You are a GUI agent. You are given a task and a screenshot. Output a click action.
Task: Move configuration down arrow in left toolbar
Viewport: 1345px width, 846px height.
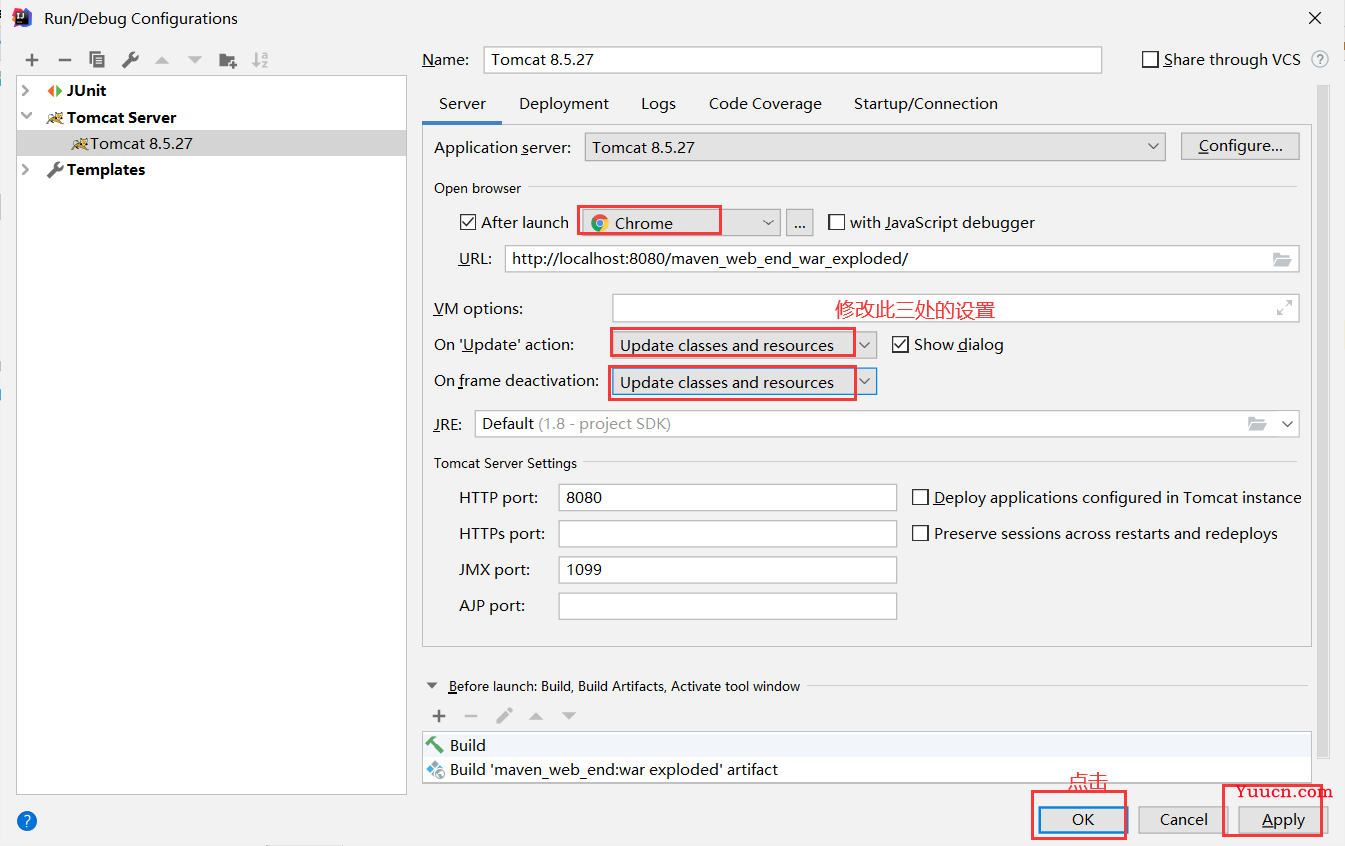tap(195, 60)
